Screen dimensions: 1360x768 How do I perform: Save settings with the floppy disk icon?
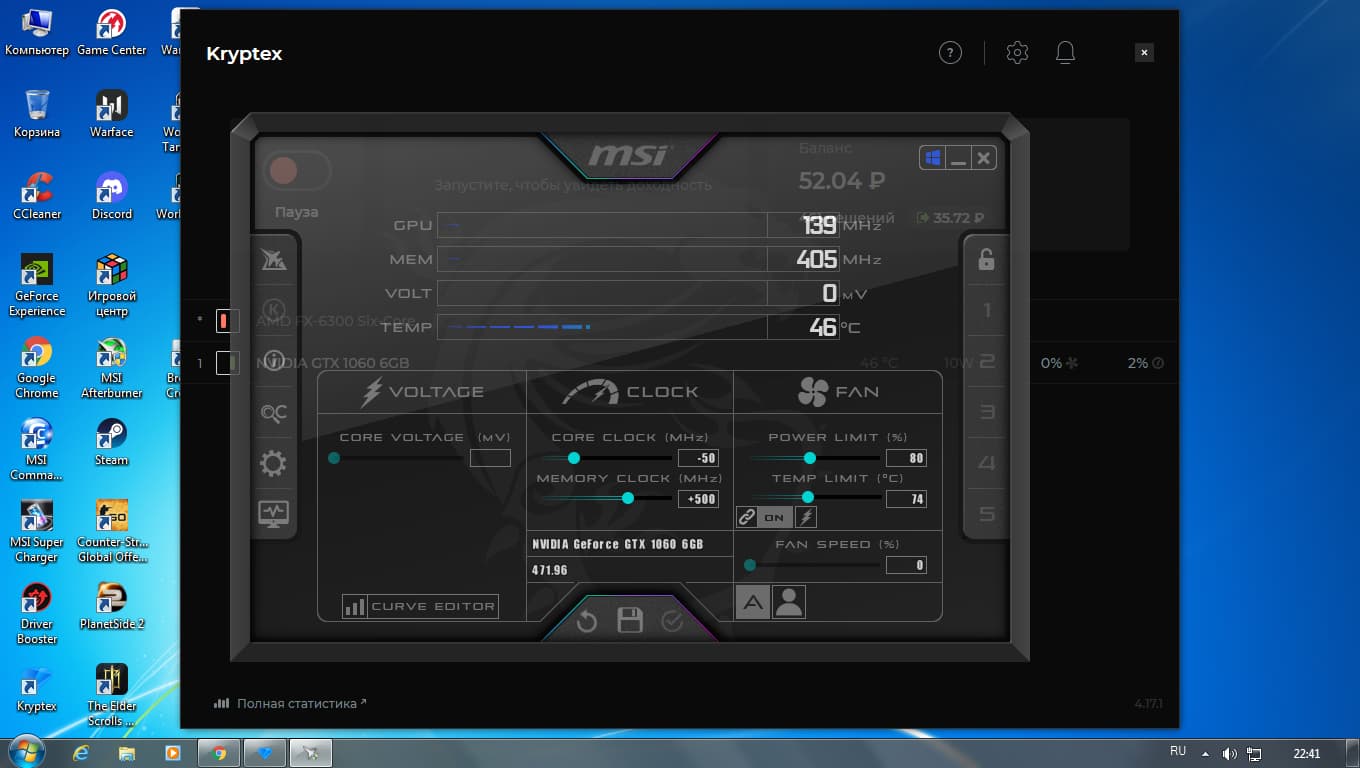630,621
